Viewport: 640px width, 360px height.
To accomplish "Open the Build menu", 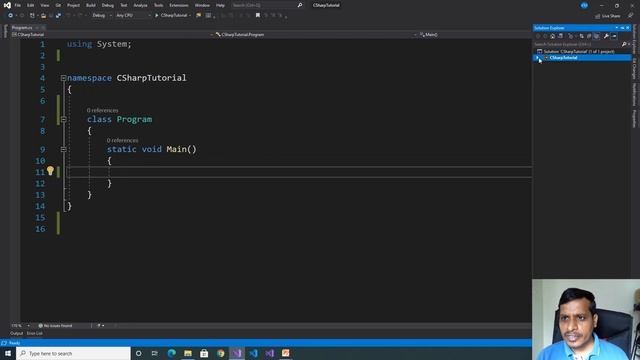I will (x=91, y=5).
